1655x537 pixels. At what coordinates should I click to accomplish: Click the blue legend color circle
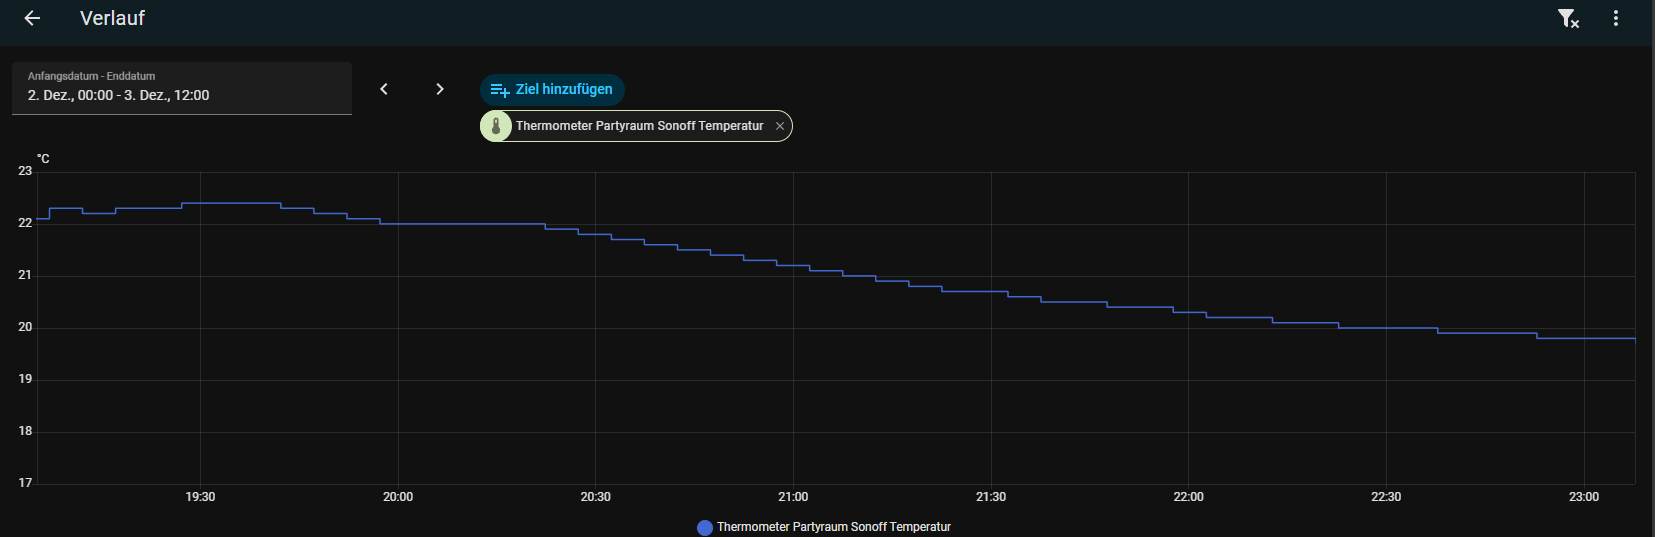pos(705,527)
